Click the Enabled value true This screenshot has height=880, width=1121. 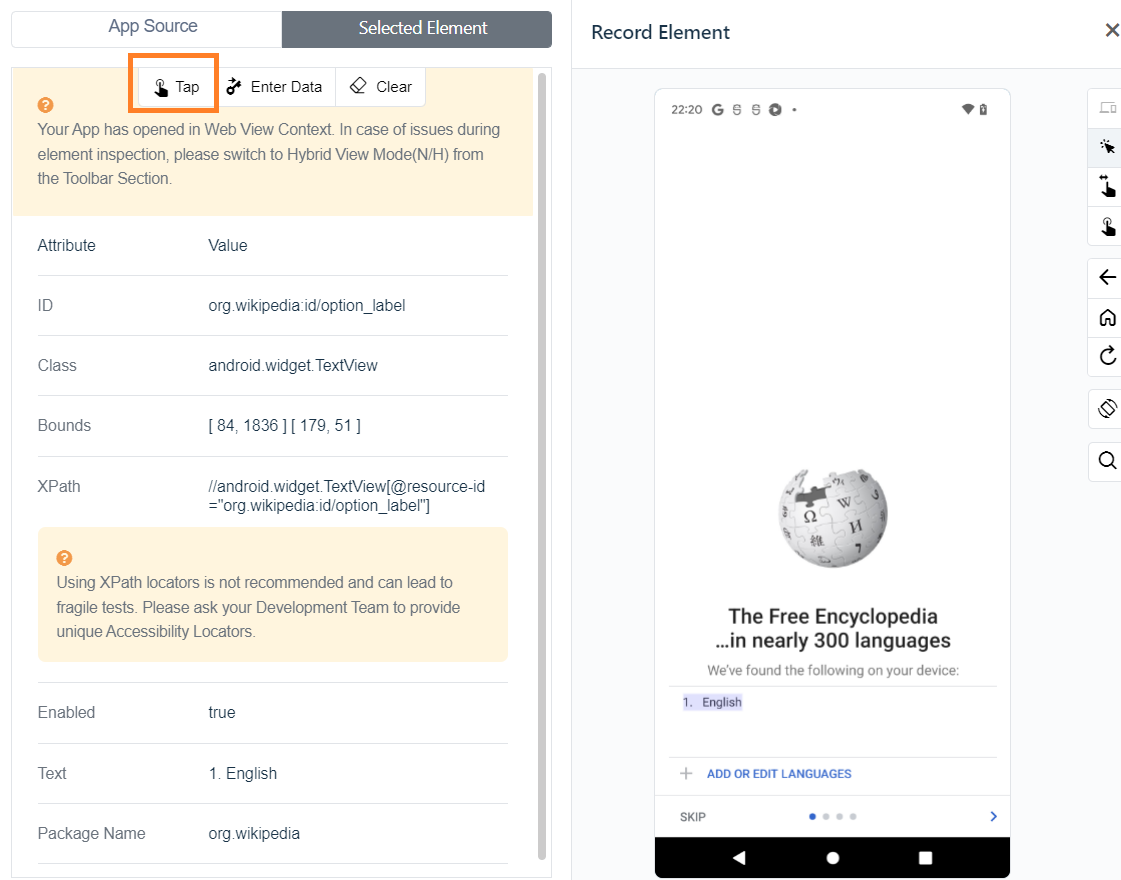point(222,713)
